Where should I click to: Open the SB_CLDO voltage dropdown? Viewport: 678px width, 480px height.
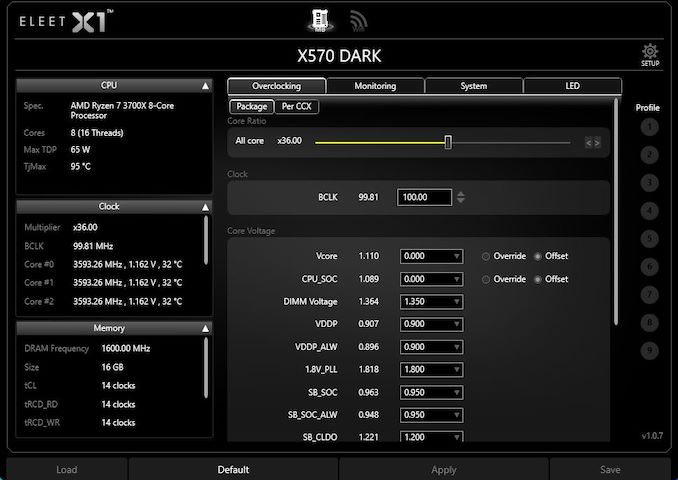432,436
